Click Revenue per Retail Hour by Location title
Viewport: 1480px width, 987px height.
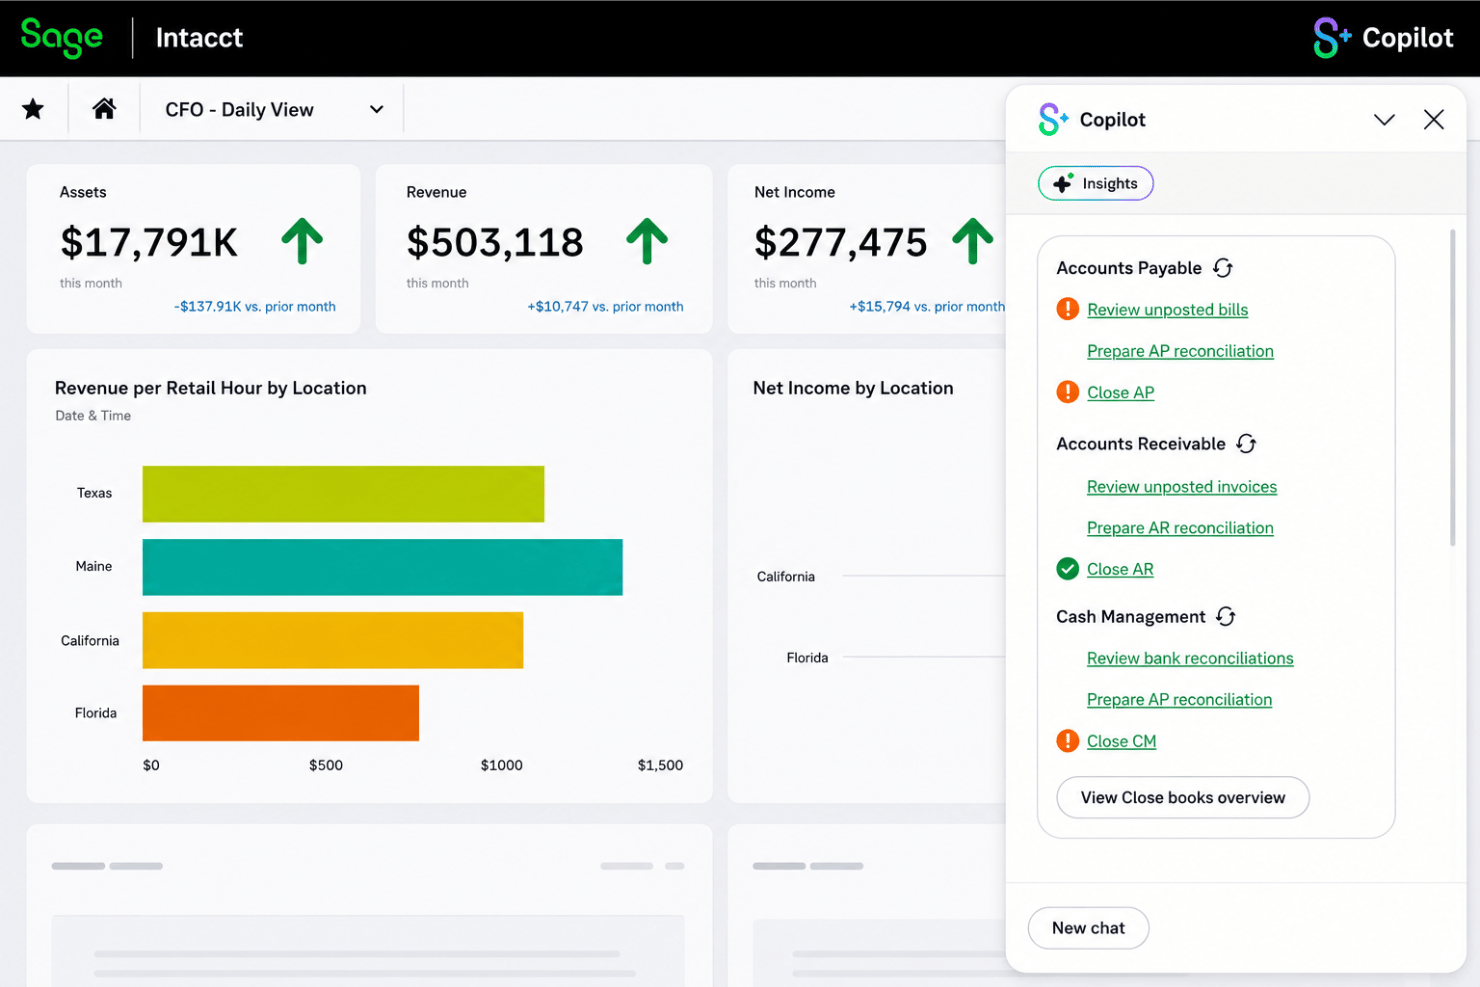[211, 388]
